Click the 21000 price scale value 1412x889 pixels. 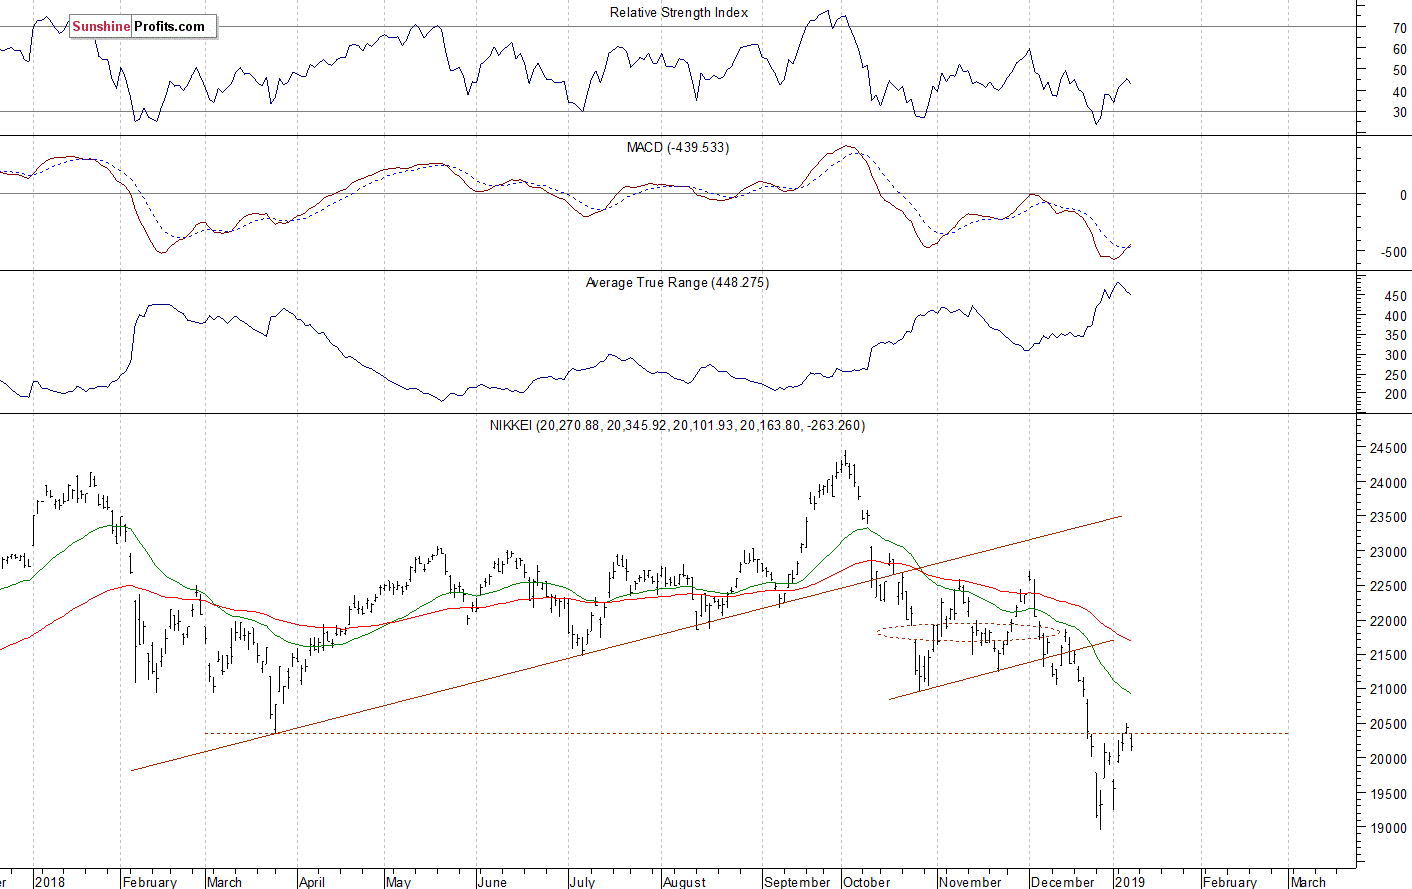(1388, 689)
